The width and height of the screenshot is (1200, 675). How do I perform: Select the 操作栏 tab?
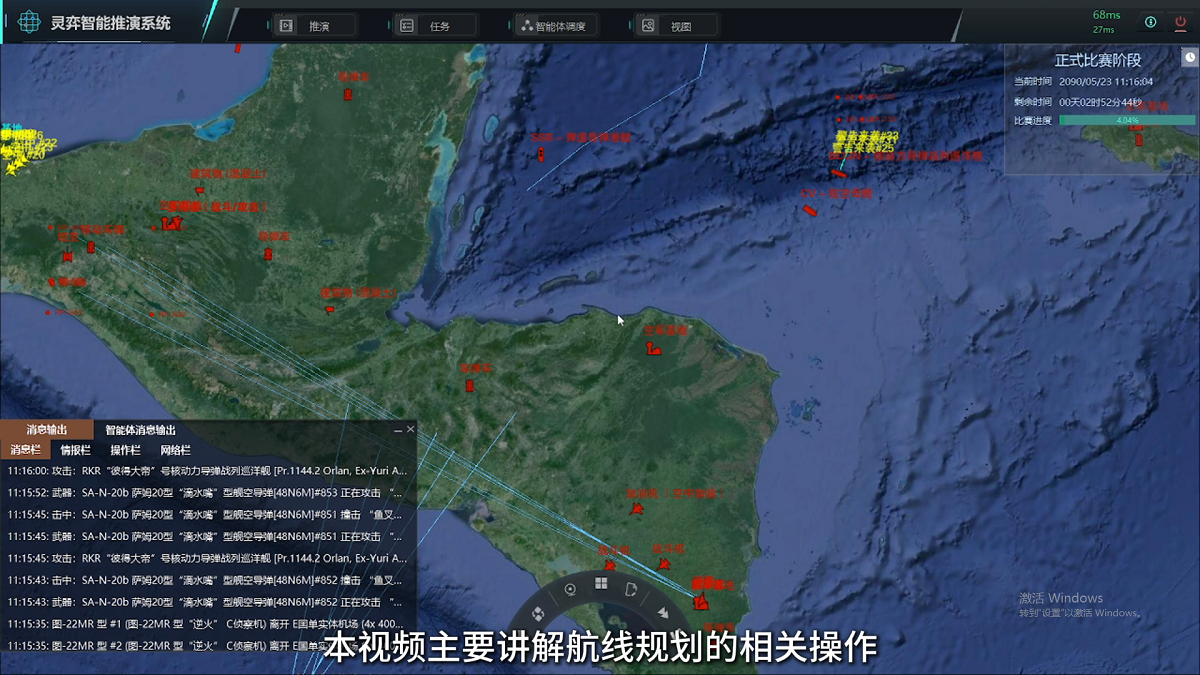click(125, 450)
